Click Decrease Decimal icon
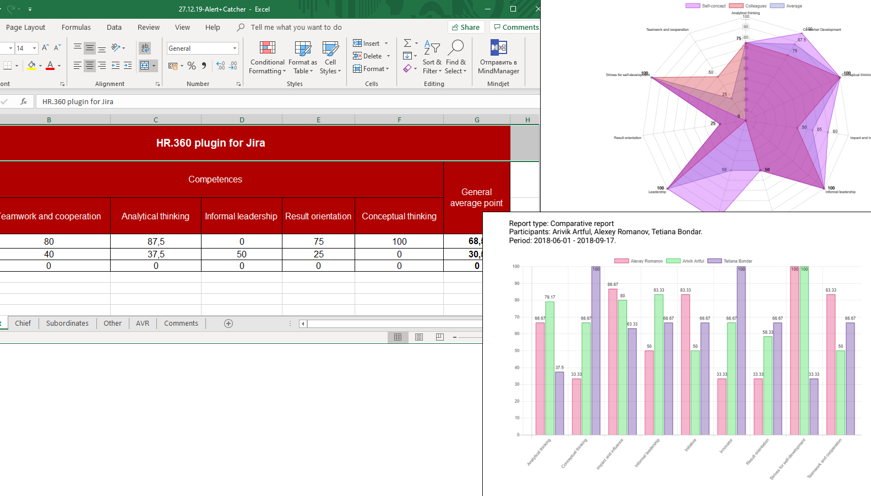Screen dimensions: 871x496 tap(233, 66)
